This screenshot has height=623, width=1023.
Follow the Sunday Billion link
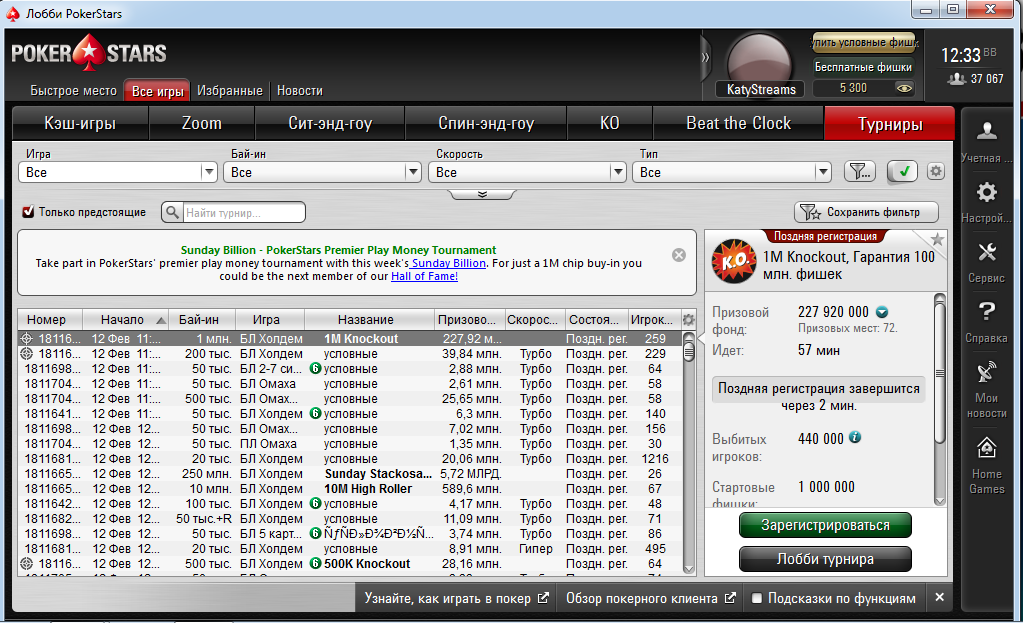pos(448,264)
